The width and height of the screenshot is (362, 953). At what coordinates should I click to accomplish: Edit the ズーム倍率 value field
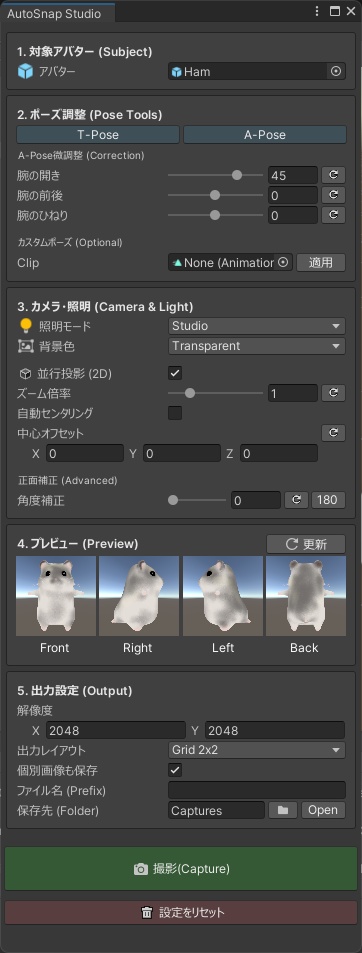point(293,393)
